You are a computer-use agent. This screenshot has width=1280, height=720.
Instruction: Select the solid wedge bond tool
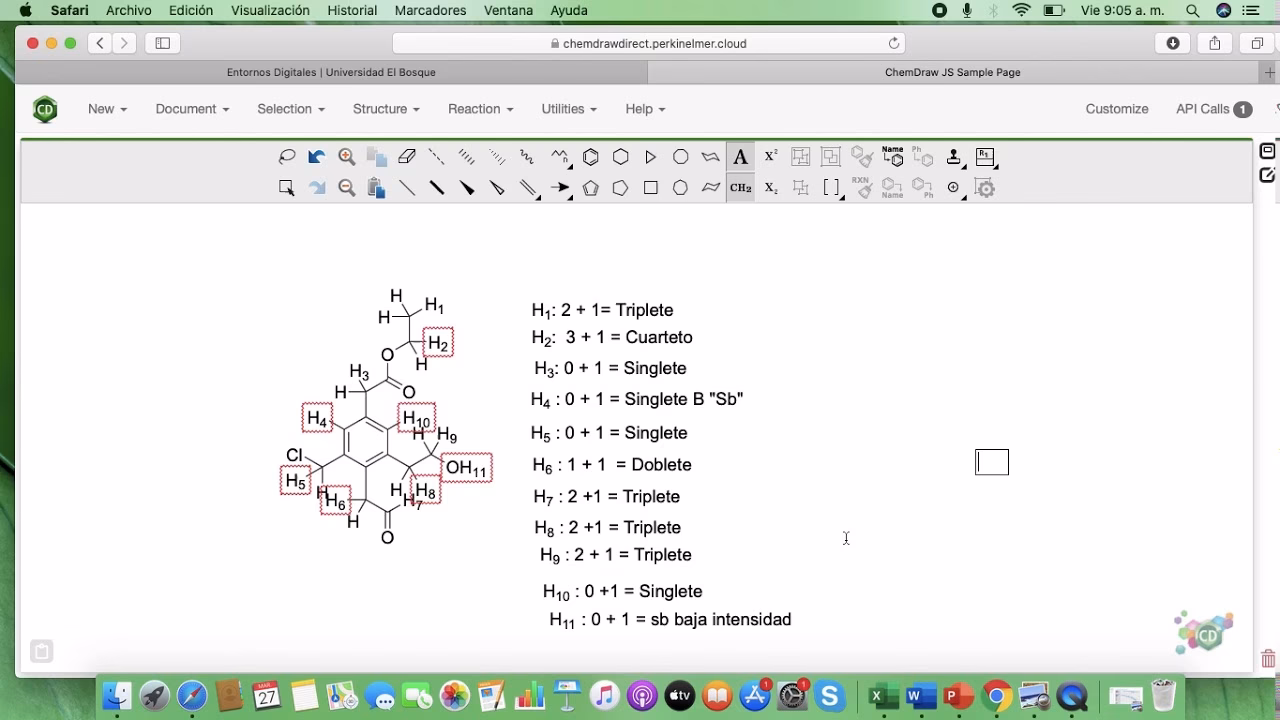pyautogui.click(x=467, y=188)
